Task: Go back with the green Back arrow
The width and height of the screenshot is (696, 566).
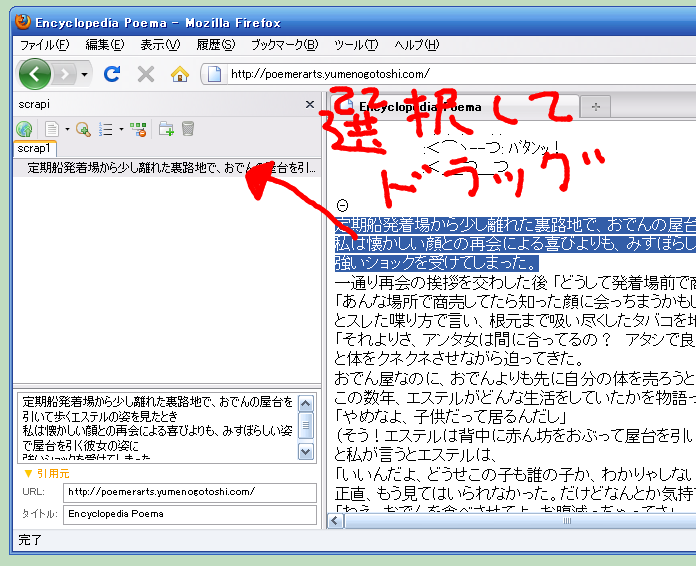Action: click(x=34, y=74)
